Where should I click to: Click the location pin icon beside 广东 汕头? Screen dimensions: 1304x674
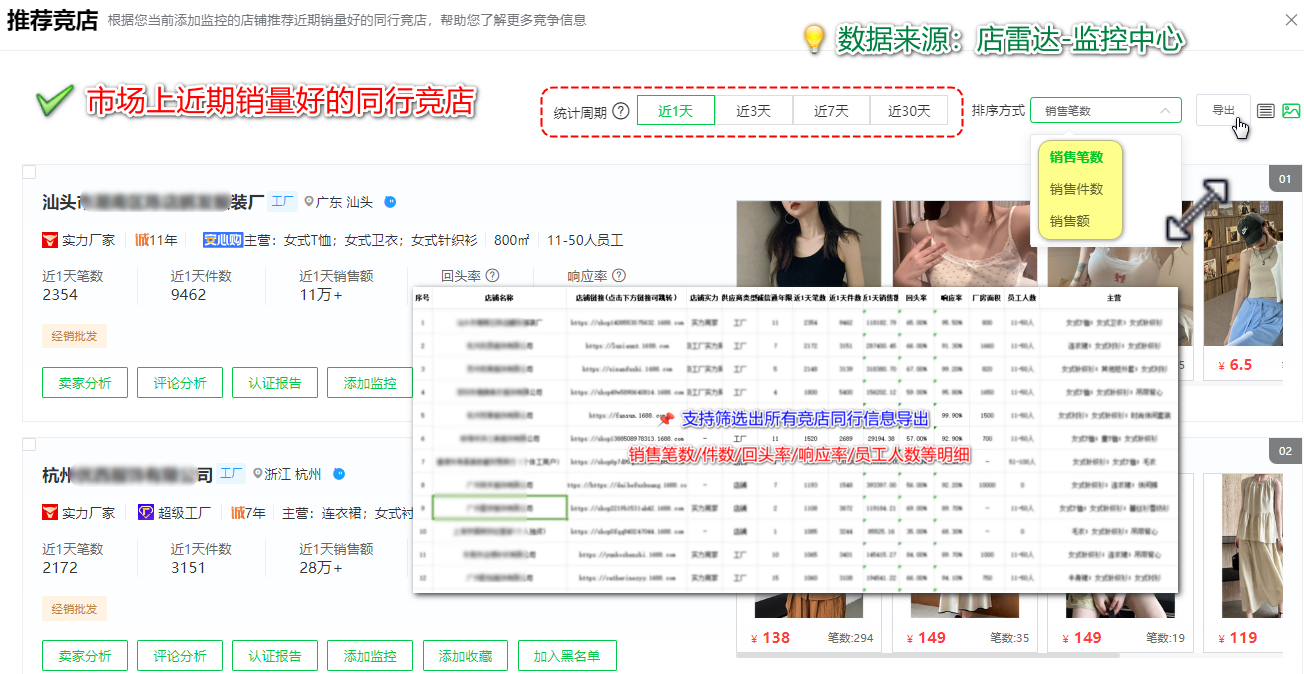click(308, 201)
